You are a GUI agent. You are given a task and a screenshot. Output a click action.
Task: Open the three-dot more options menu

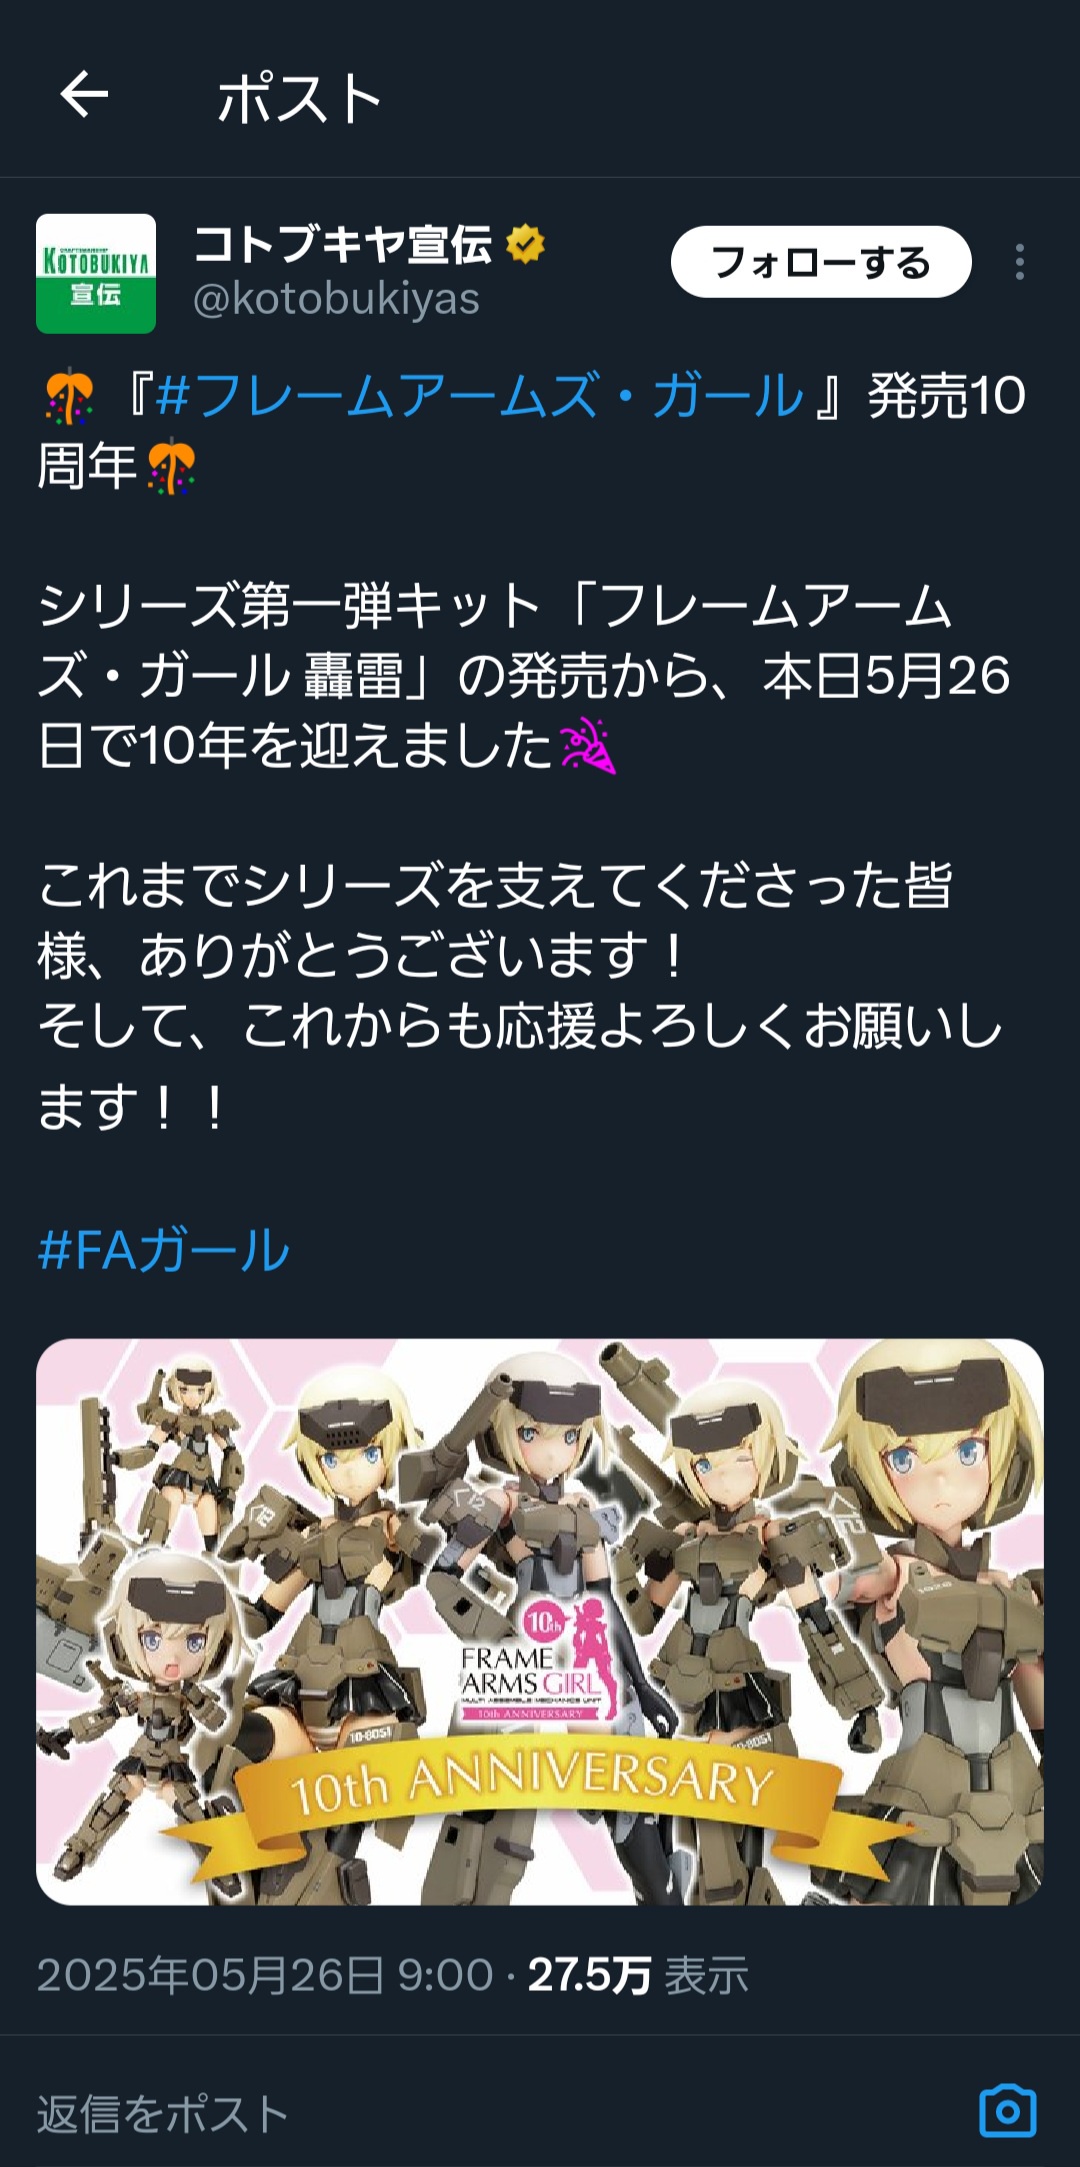(x=1019, y=262)
